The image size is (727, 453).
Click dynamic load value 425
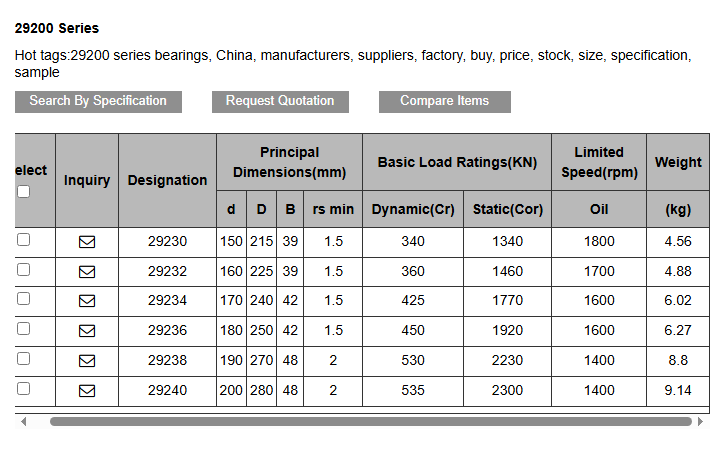(413, 300)
